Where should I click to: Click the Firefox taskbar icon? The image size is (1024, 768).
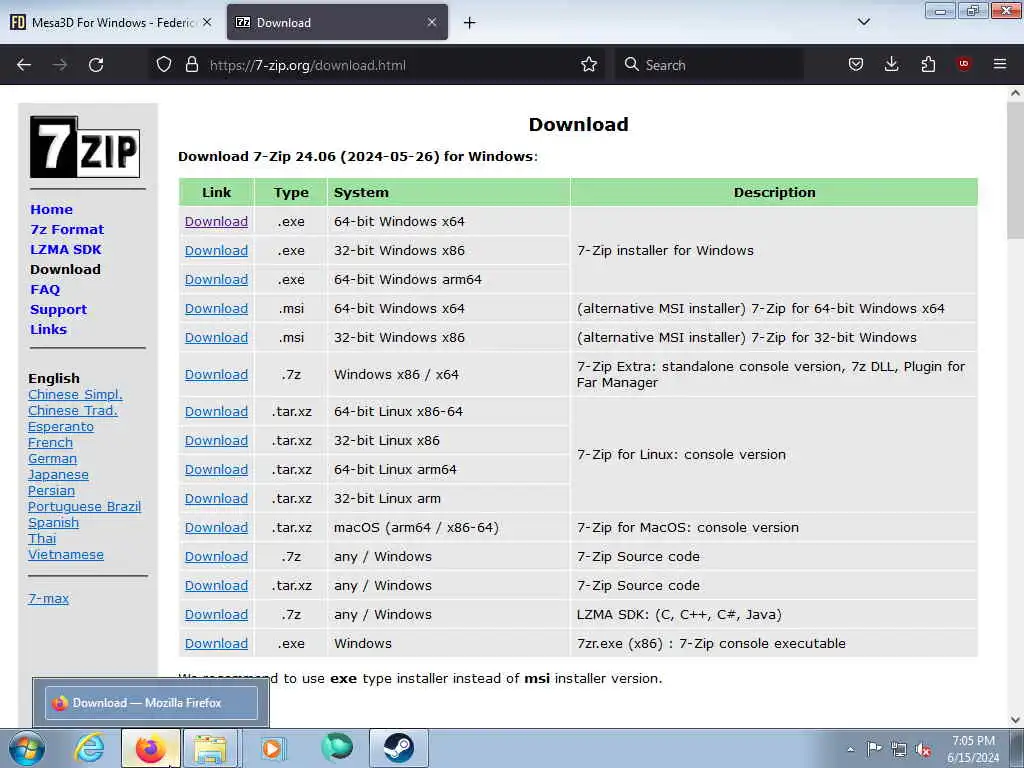click(x=150, y=748)
